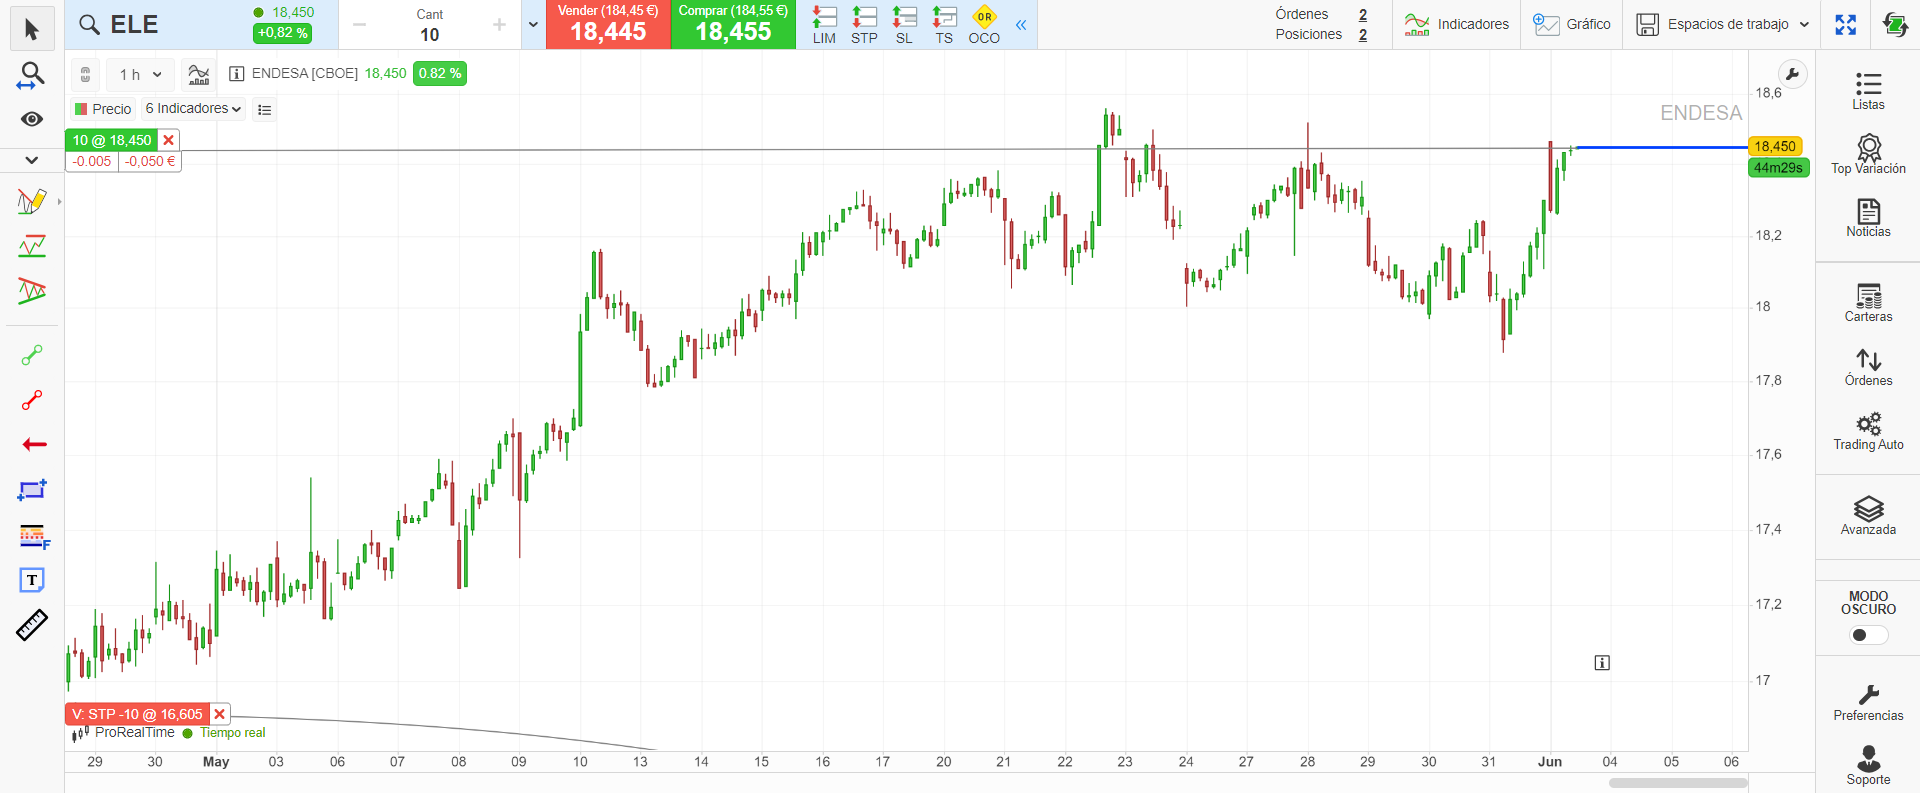Image resolution: width=1920 pixels, height=793 pixels.
Task: Collapse the order toolbar double chevron
Action: click(1021, 25)
